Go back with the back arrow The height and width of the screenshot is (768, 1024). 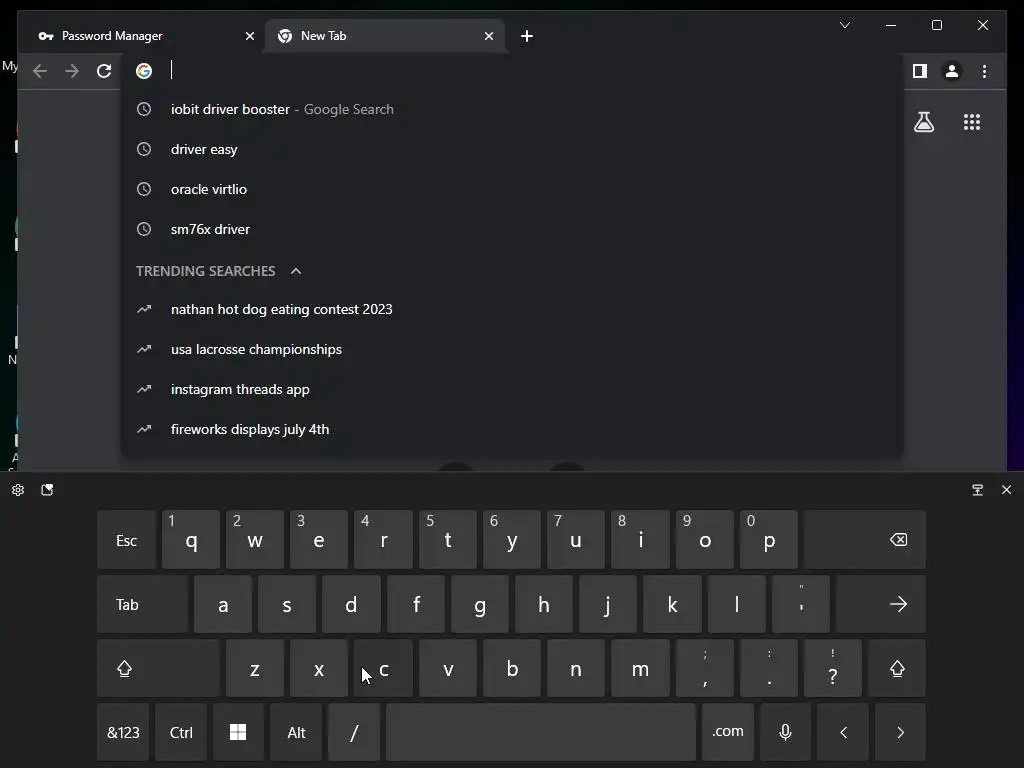[x=40, y=71]
